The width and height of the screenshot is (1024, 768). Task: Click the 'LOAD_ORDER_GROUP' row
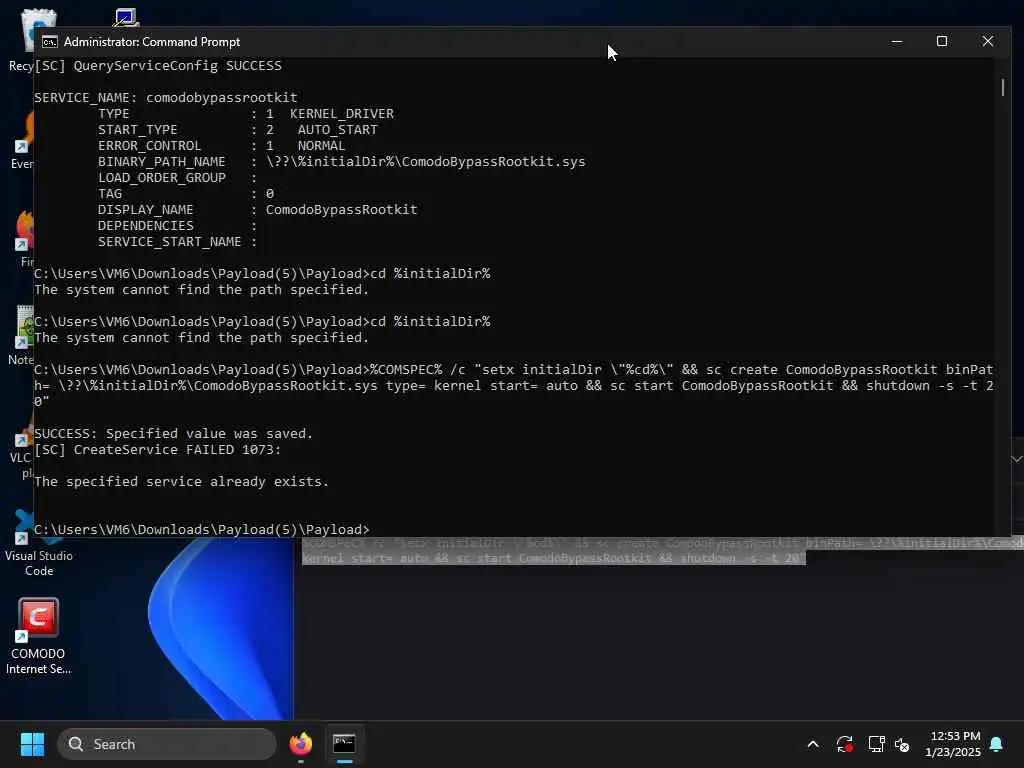tap(177, 178)
